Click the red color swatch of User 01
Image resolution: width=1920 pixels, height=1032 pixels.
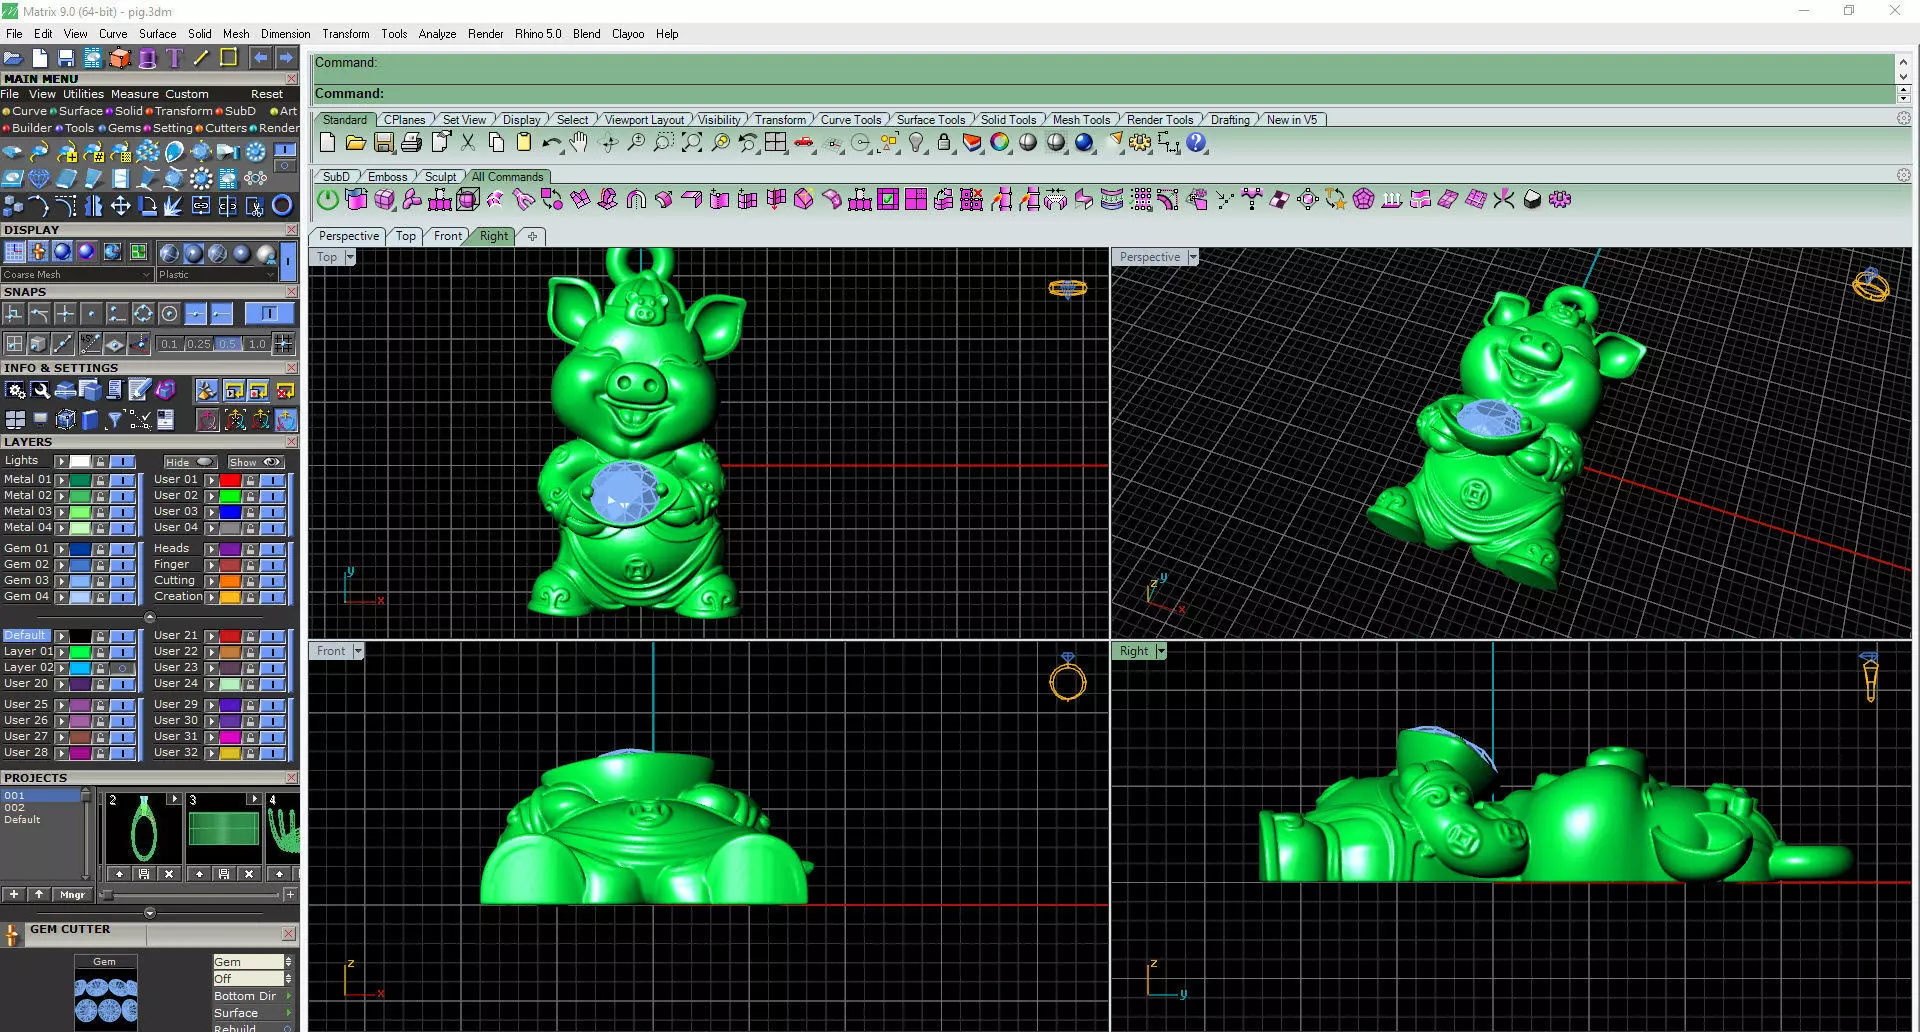pos(230,480)
